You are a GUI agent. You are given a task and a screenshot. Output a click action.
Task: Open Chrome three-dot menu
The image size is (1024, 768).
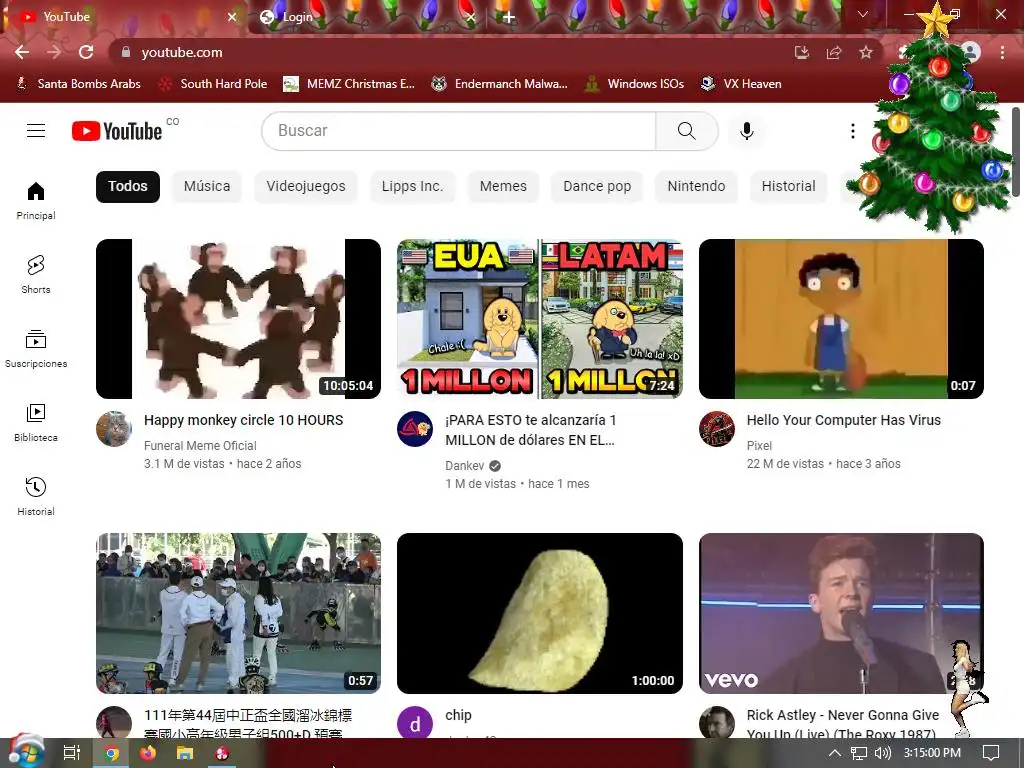point(1002,52)
